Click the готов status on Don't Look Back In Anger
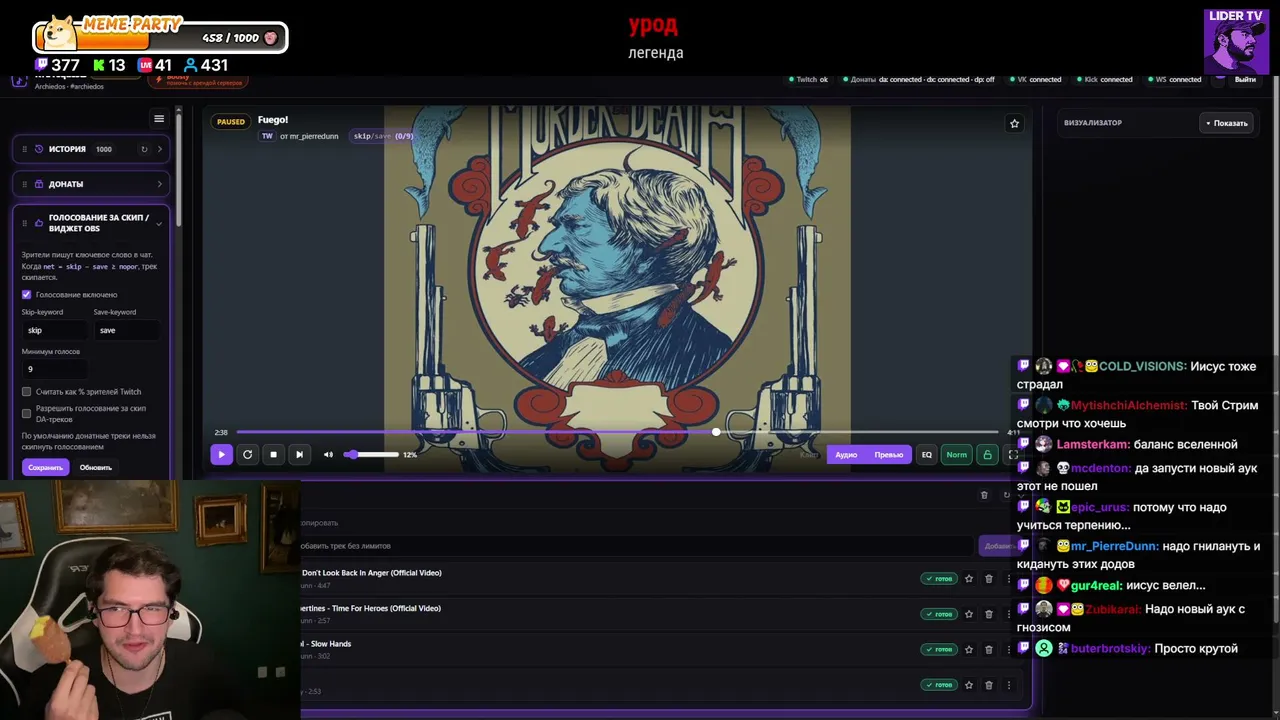Viewport: 1280px width, 720px height. pos(939,579)
